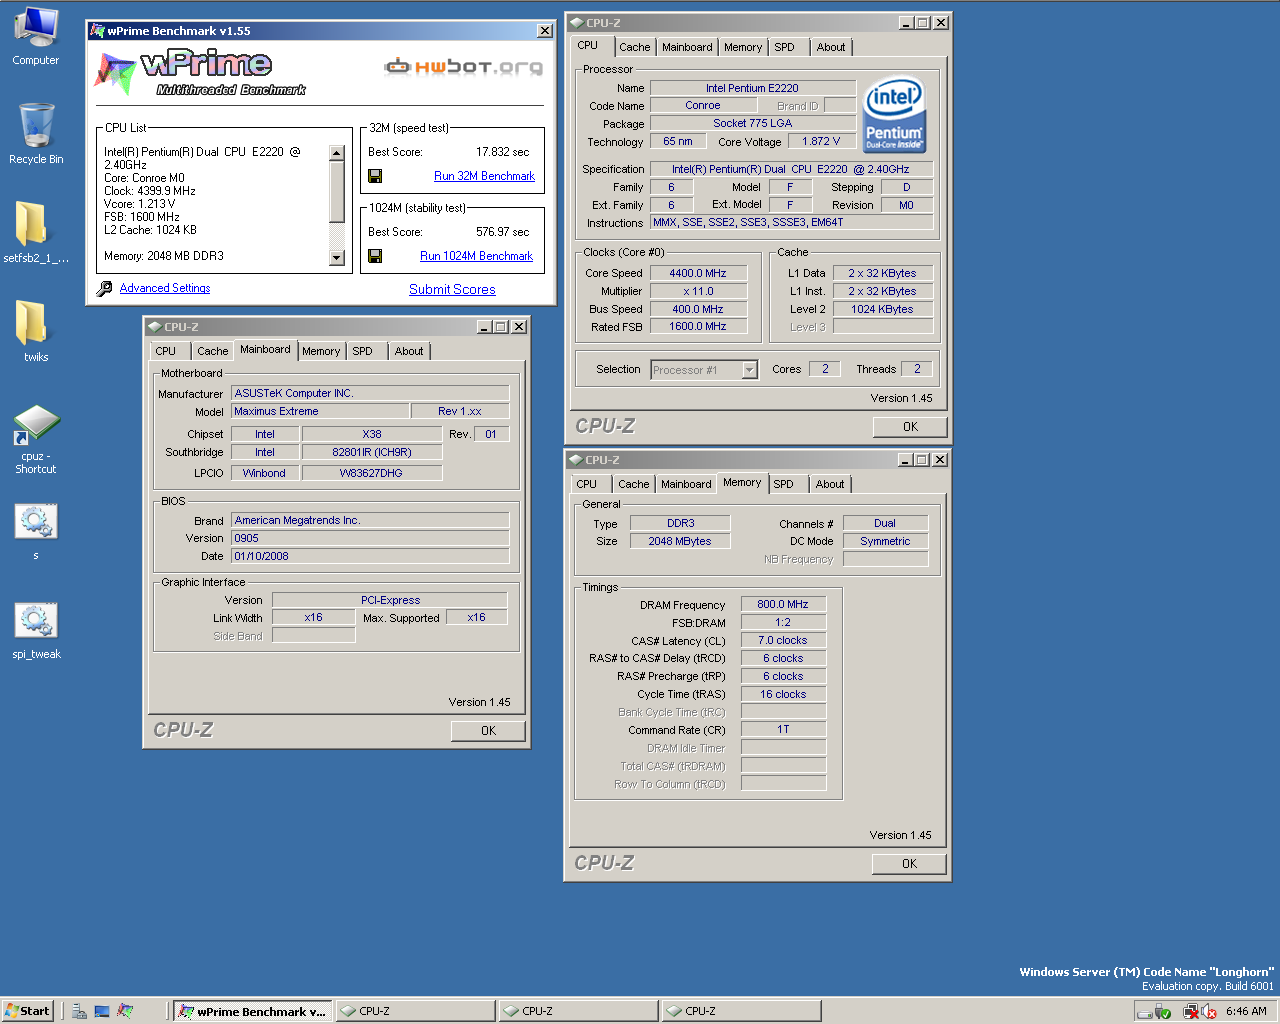Open Server Manager quick launch icon
Screen dimensions: 1280x1024
pos(79,1011)
